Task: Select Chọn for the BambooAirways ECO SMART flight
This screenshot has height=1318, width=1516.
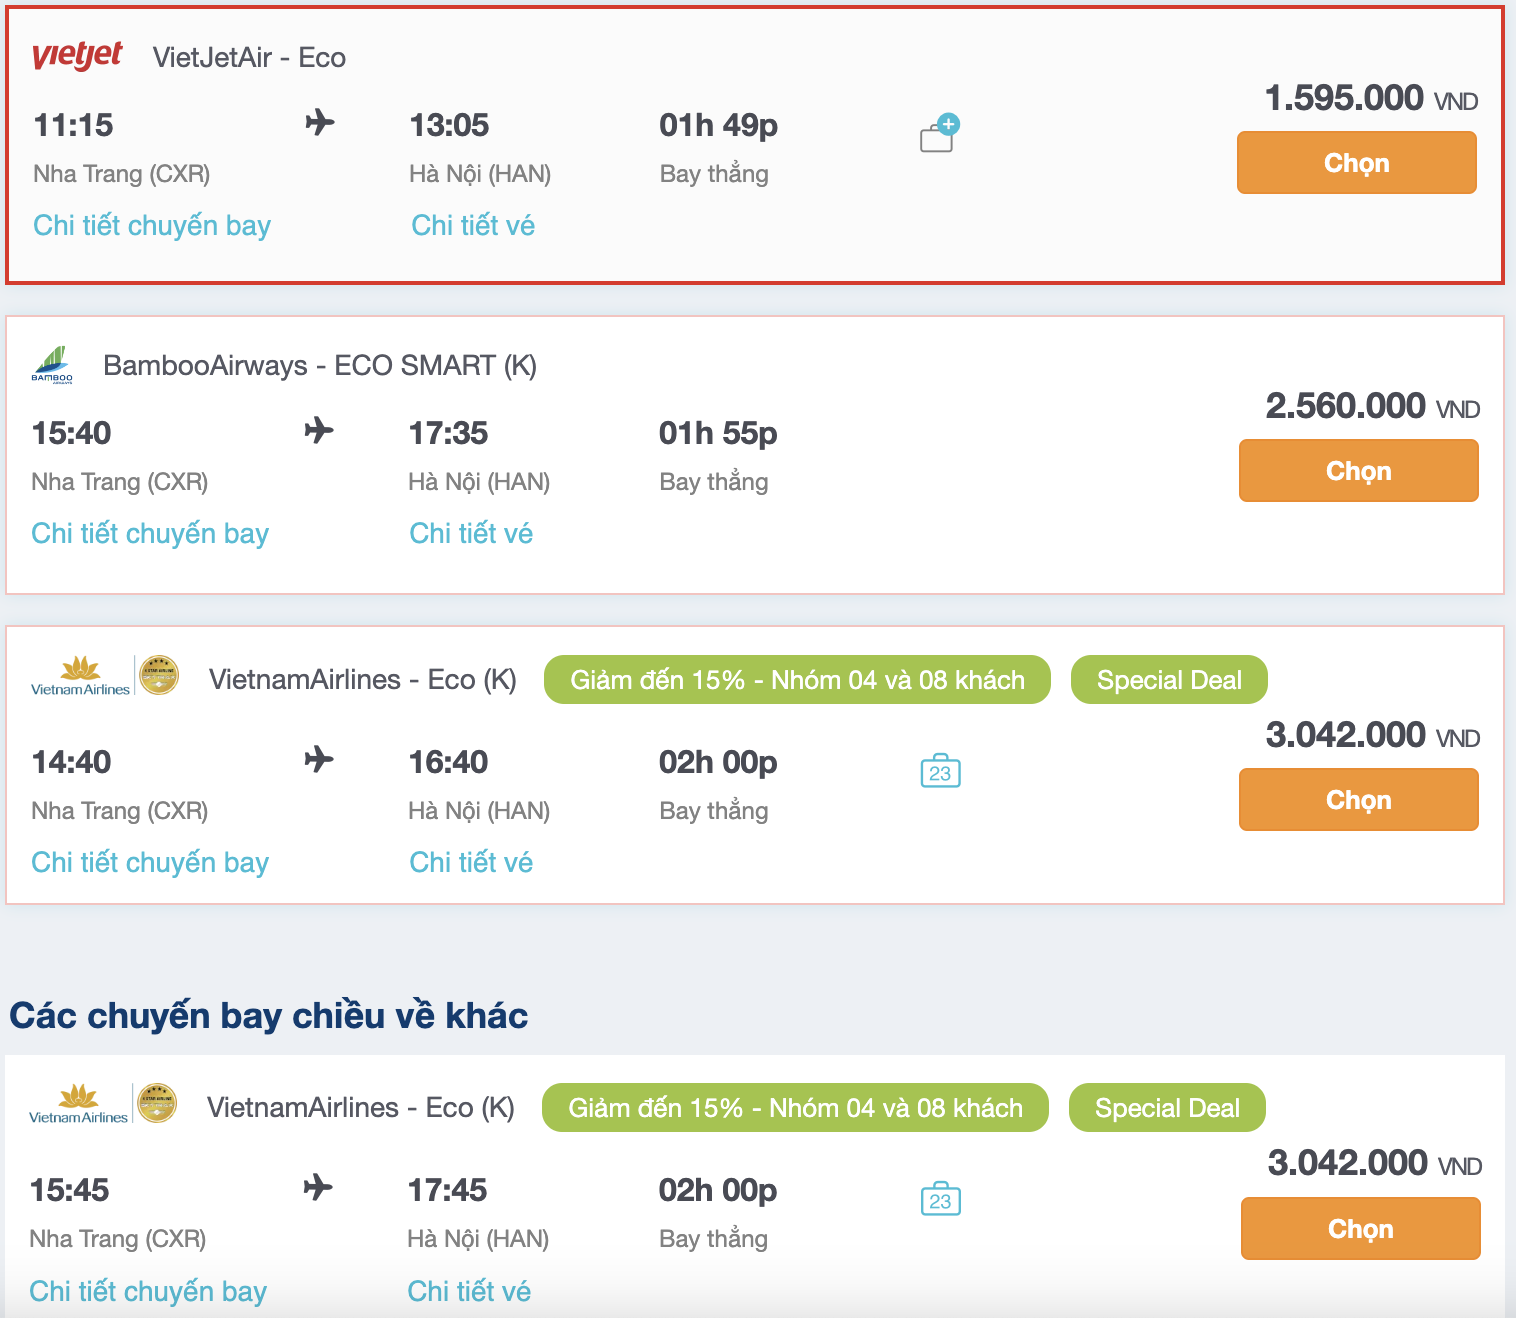Action: [x=1358, y=470]
